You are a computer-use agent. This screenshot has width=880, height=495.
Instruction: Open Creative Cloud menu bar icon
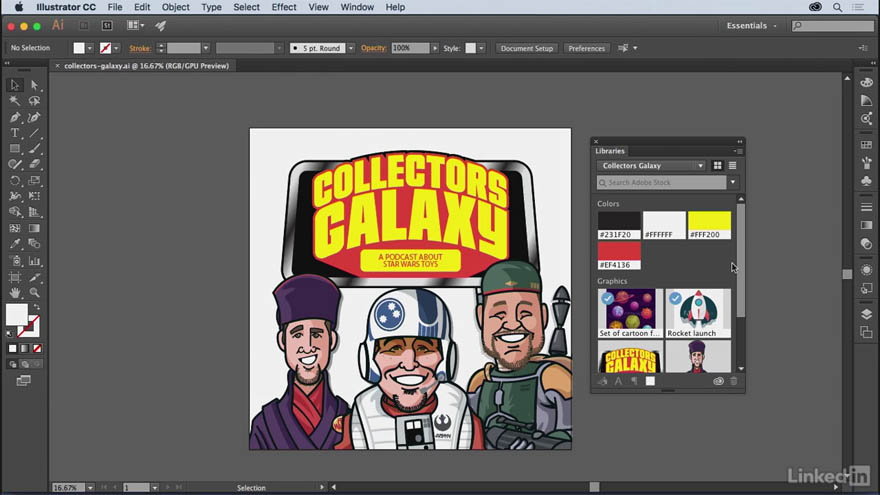coord(815,7)
